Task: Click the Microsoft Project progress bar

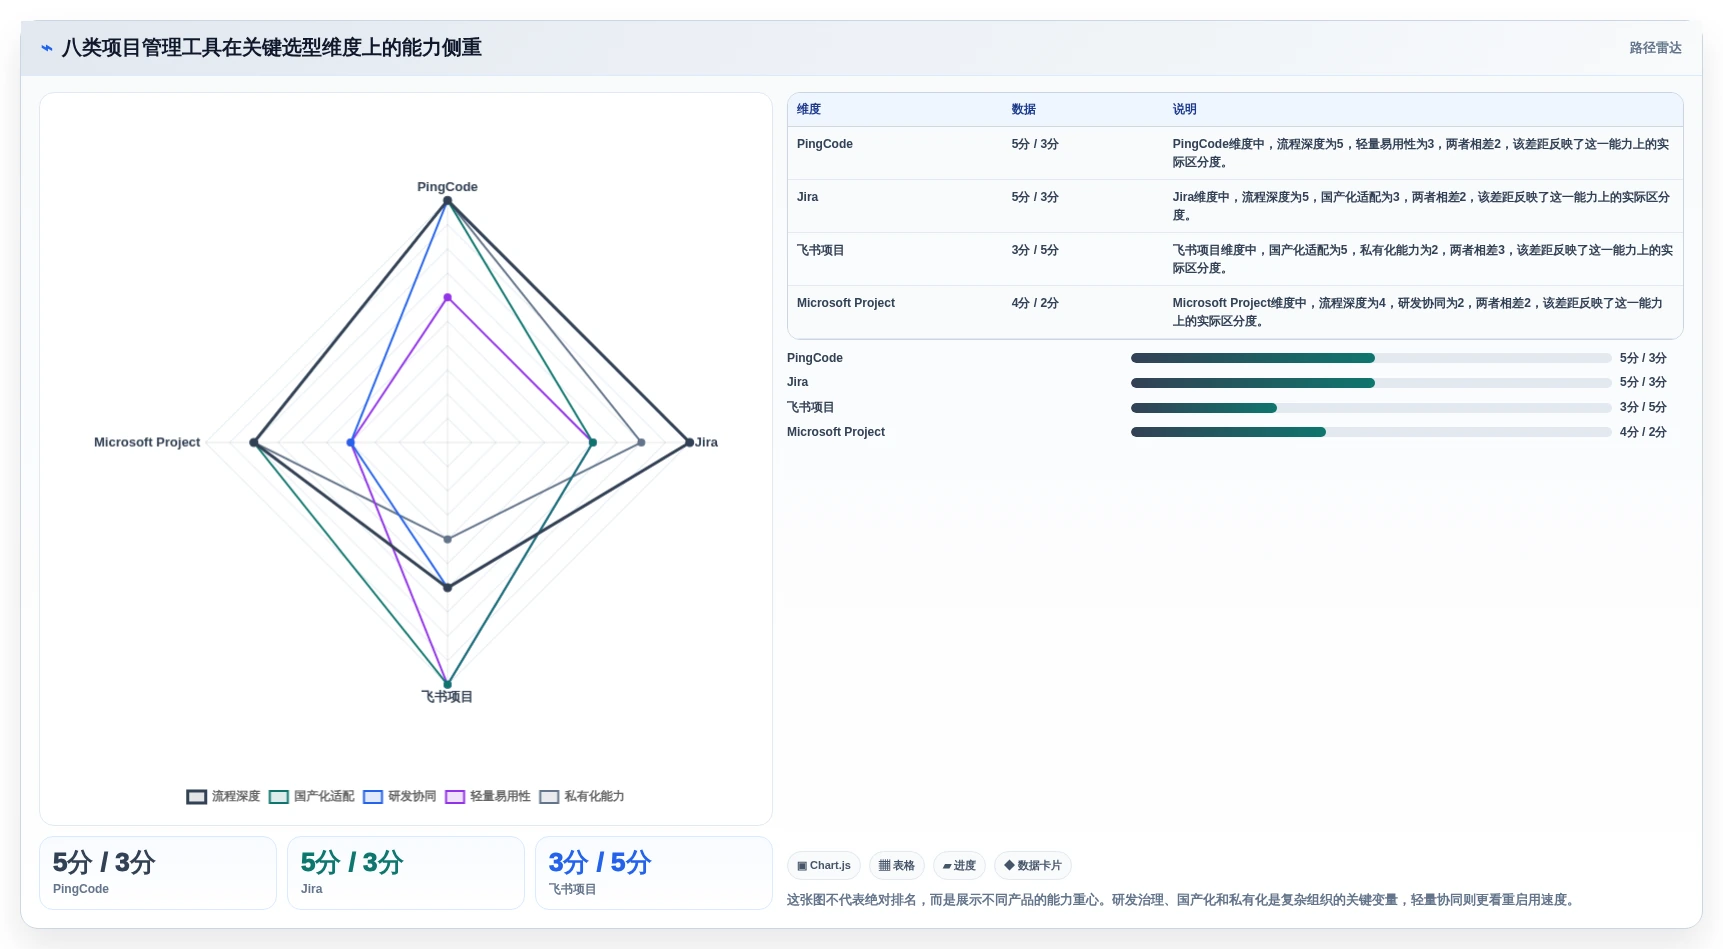Action: pyautogui.click(x=1371, y=432)
